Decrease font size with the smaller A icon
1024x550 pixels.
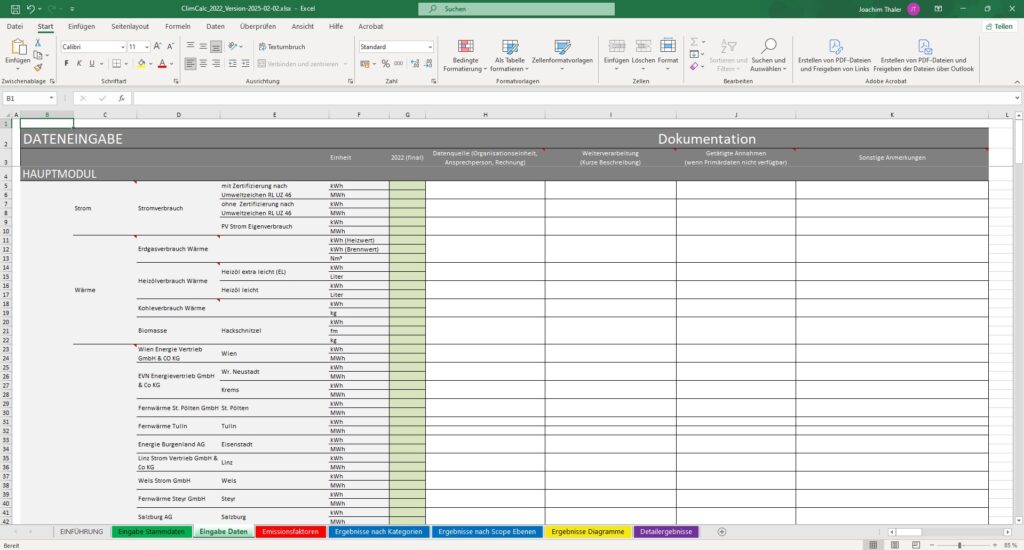click(170, 46)
